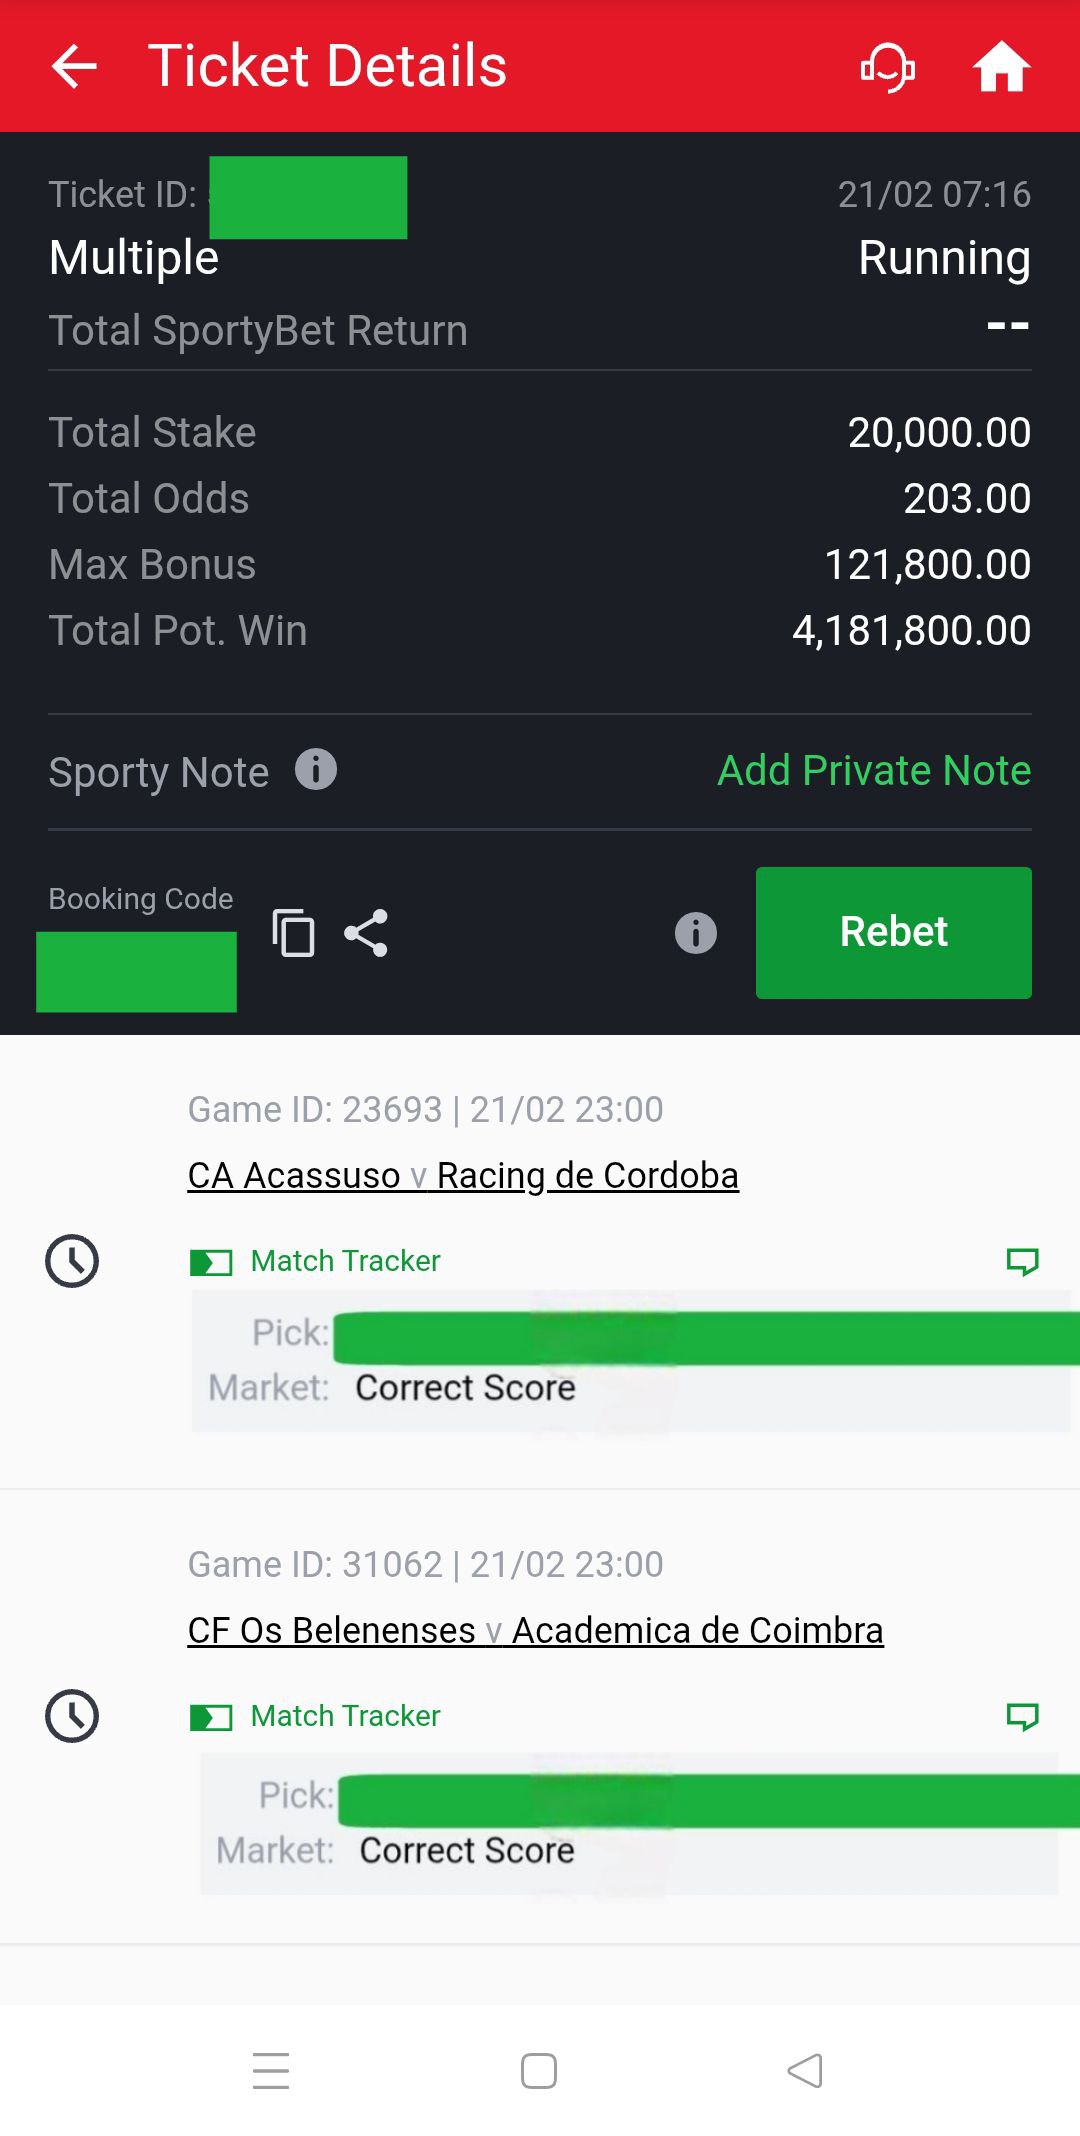Open comment icon for CF Os Belenenses match
The image size is (1080, 2136).
(1022, 1716)
